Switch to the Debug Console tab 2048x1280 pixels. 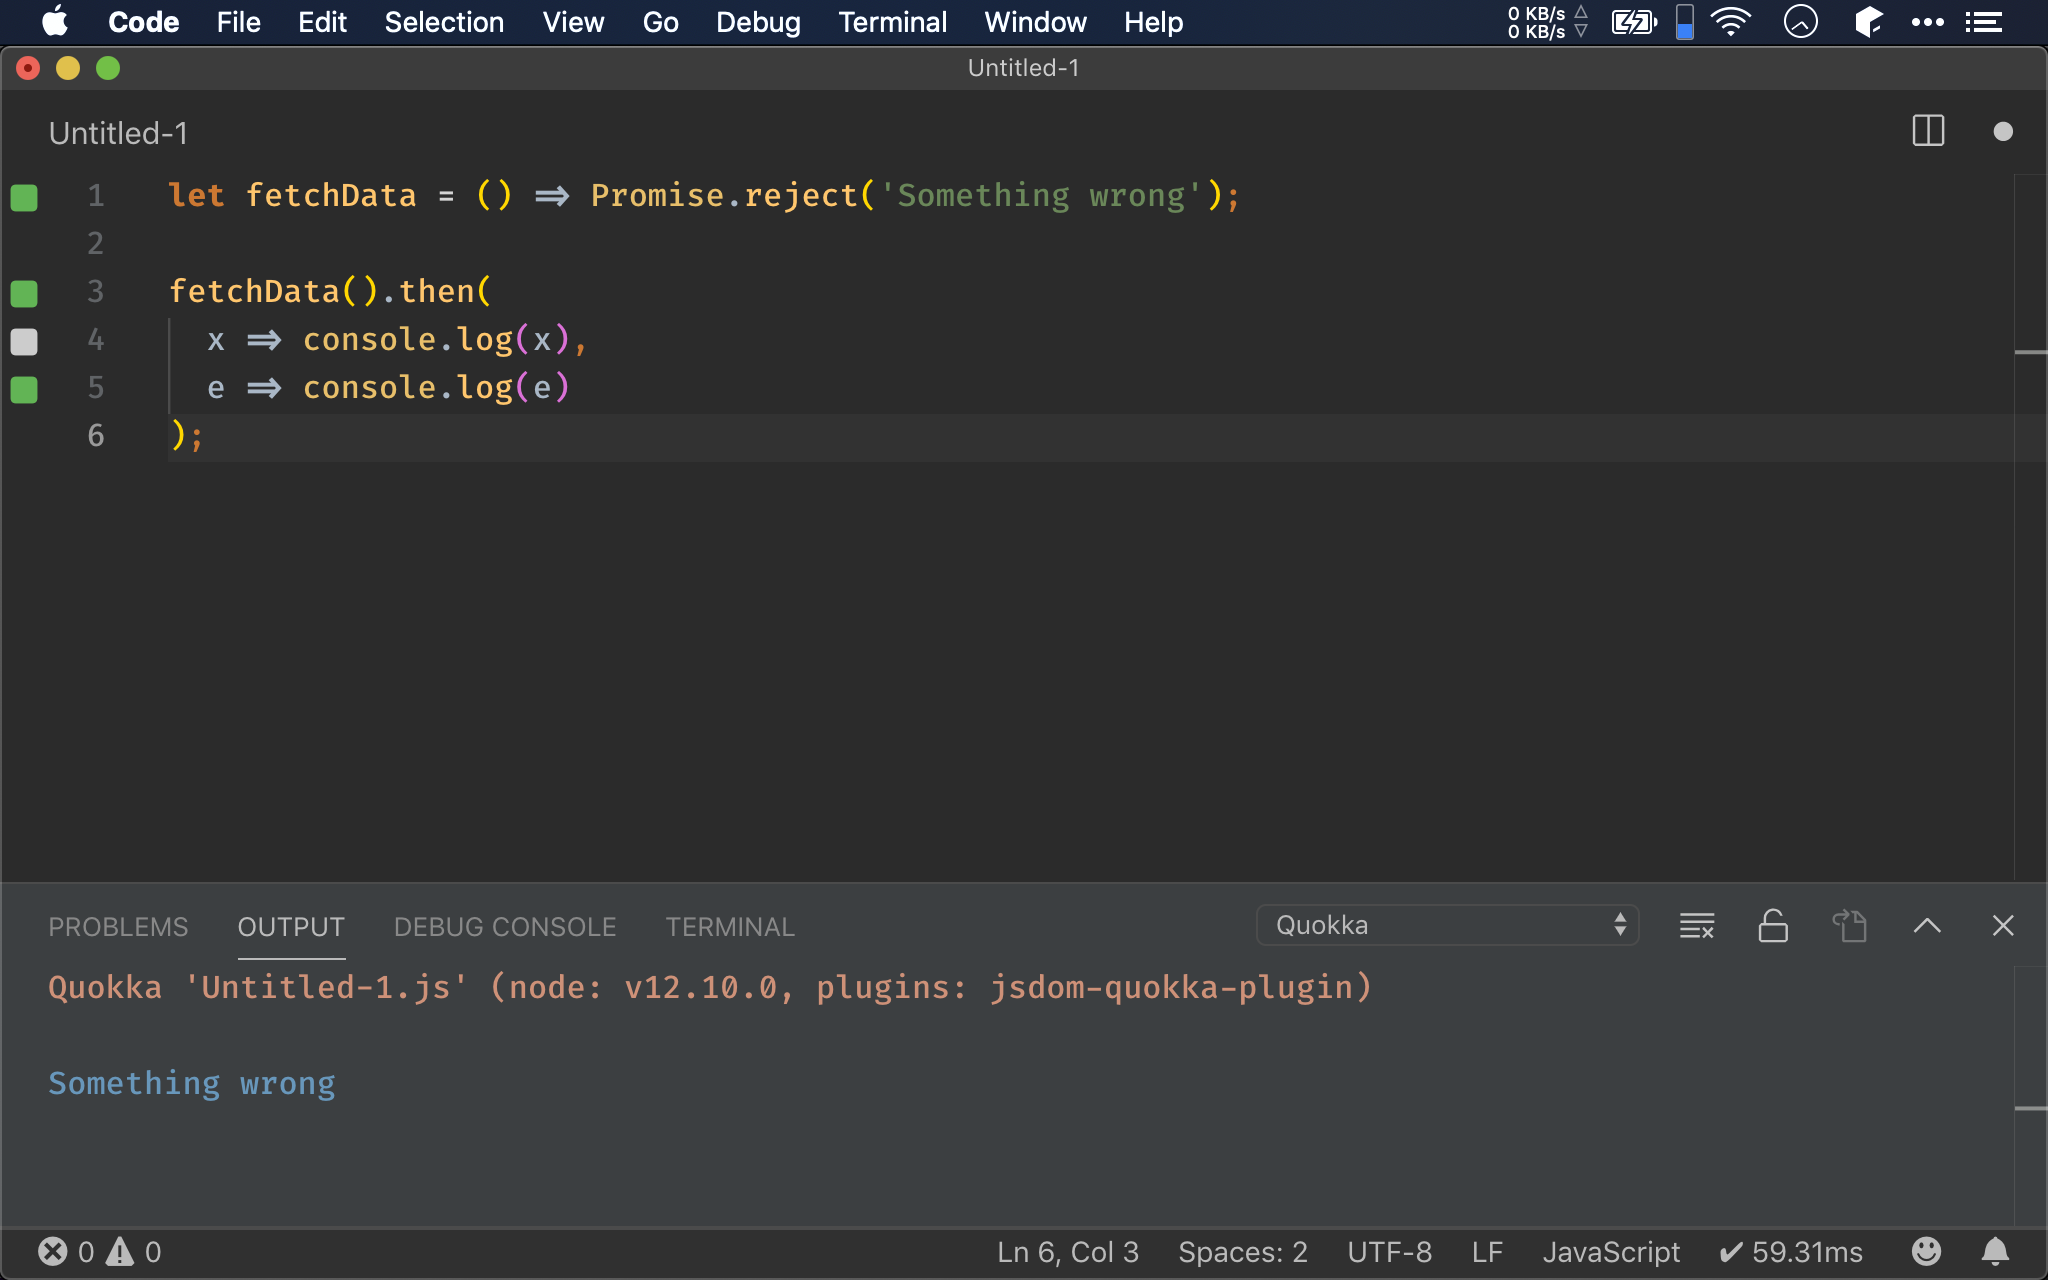point(504,927)
